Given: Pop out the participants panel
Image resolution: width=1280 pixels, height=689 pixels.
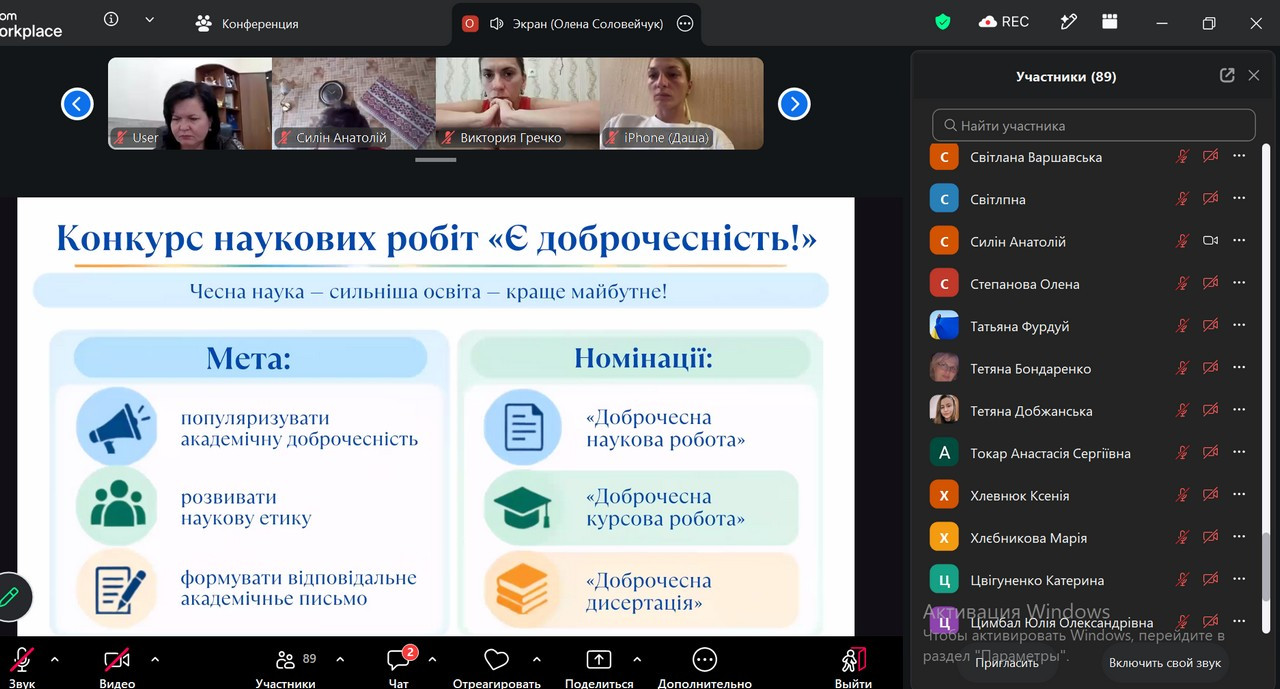Looking at the screenshot, I should coord(1227,76).
